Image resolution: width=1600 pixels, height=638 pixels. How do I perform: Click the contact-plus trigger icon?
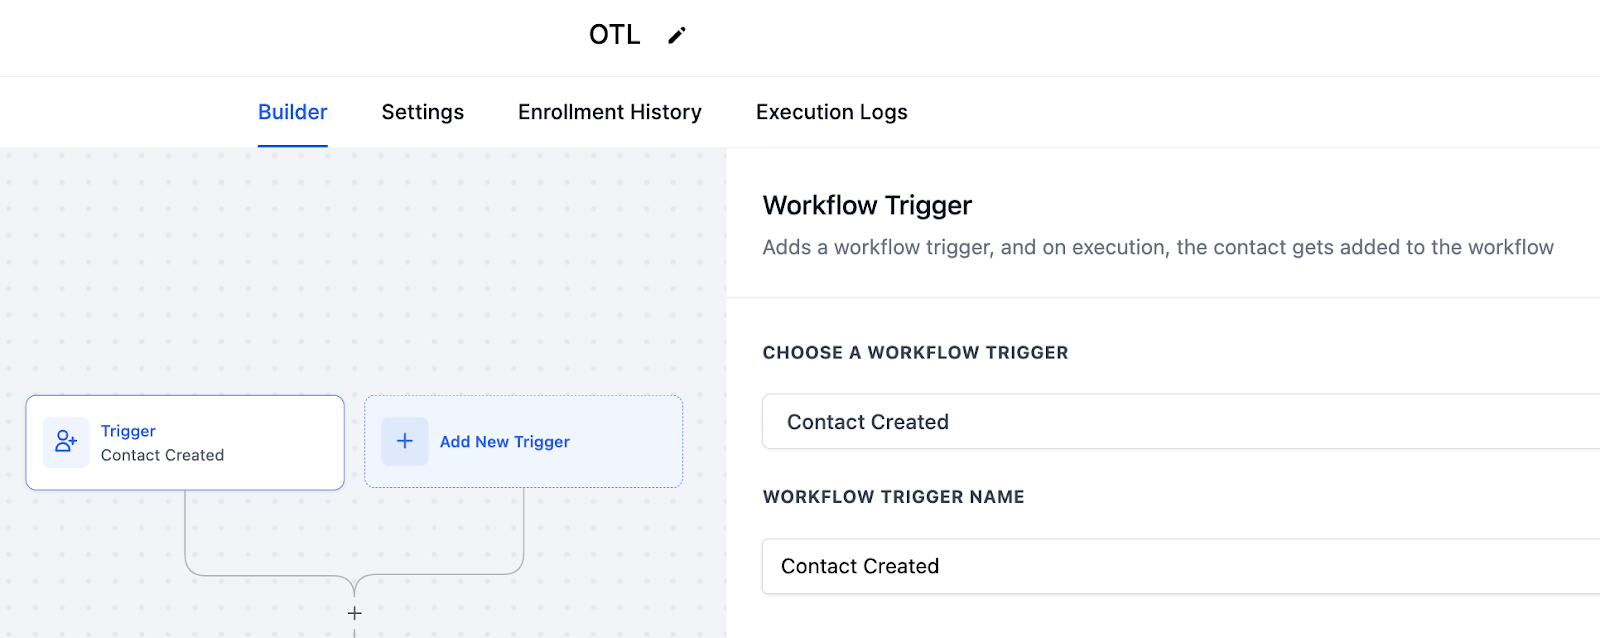click(66, 442)
